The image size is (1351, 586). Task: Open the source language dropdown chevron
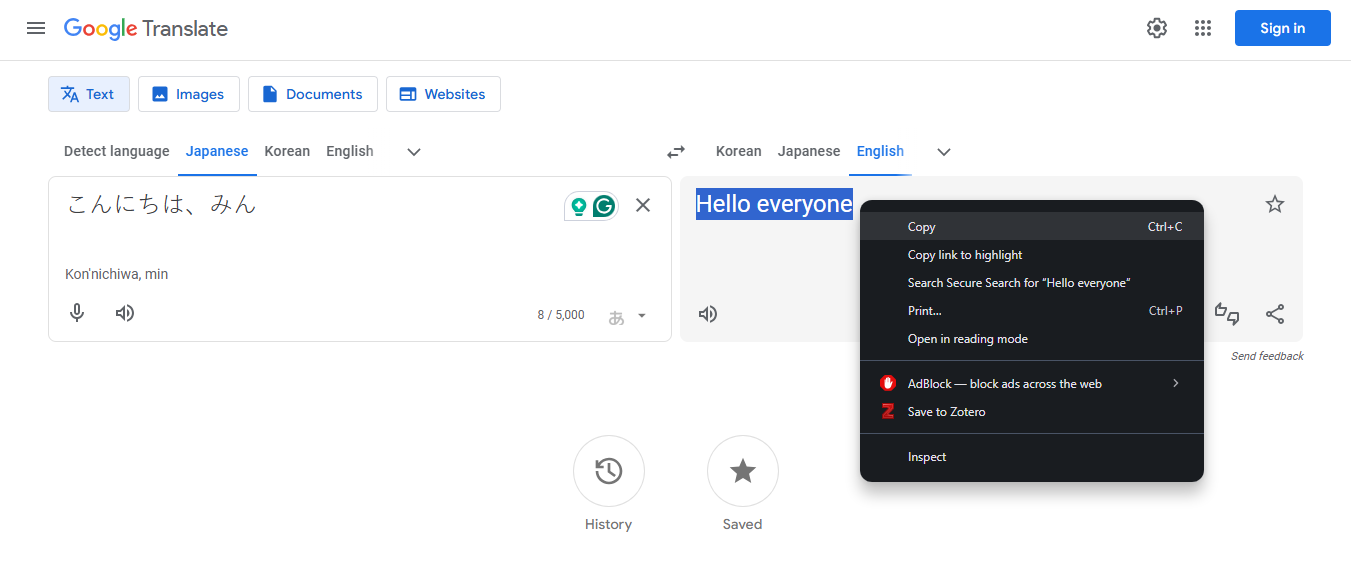[413, 152]
